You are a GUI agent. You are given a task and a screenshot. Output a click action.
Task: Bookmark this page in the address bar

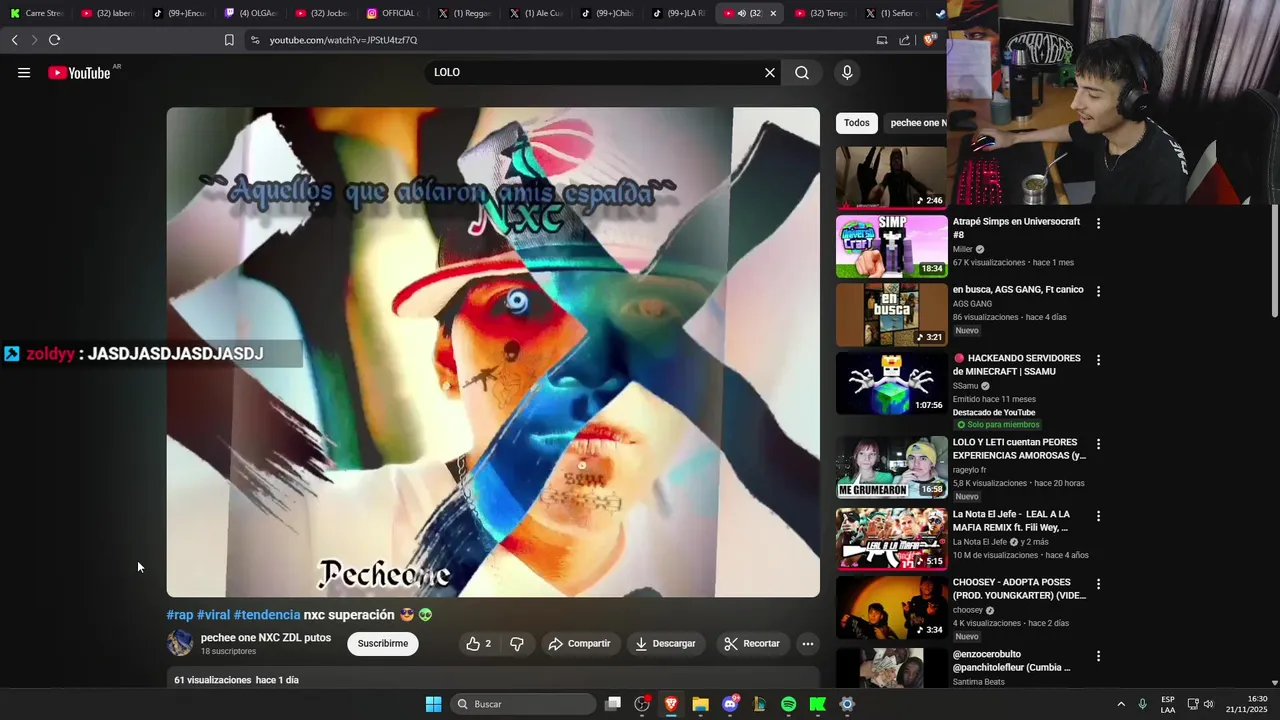coord(229,40)
